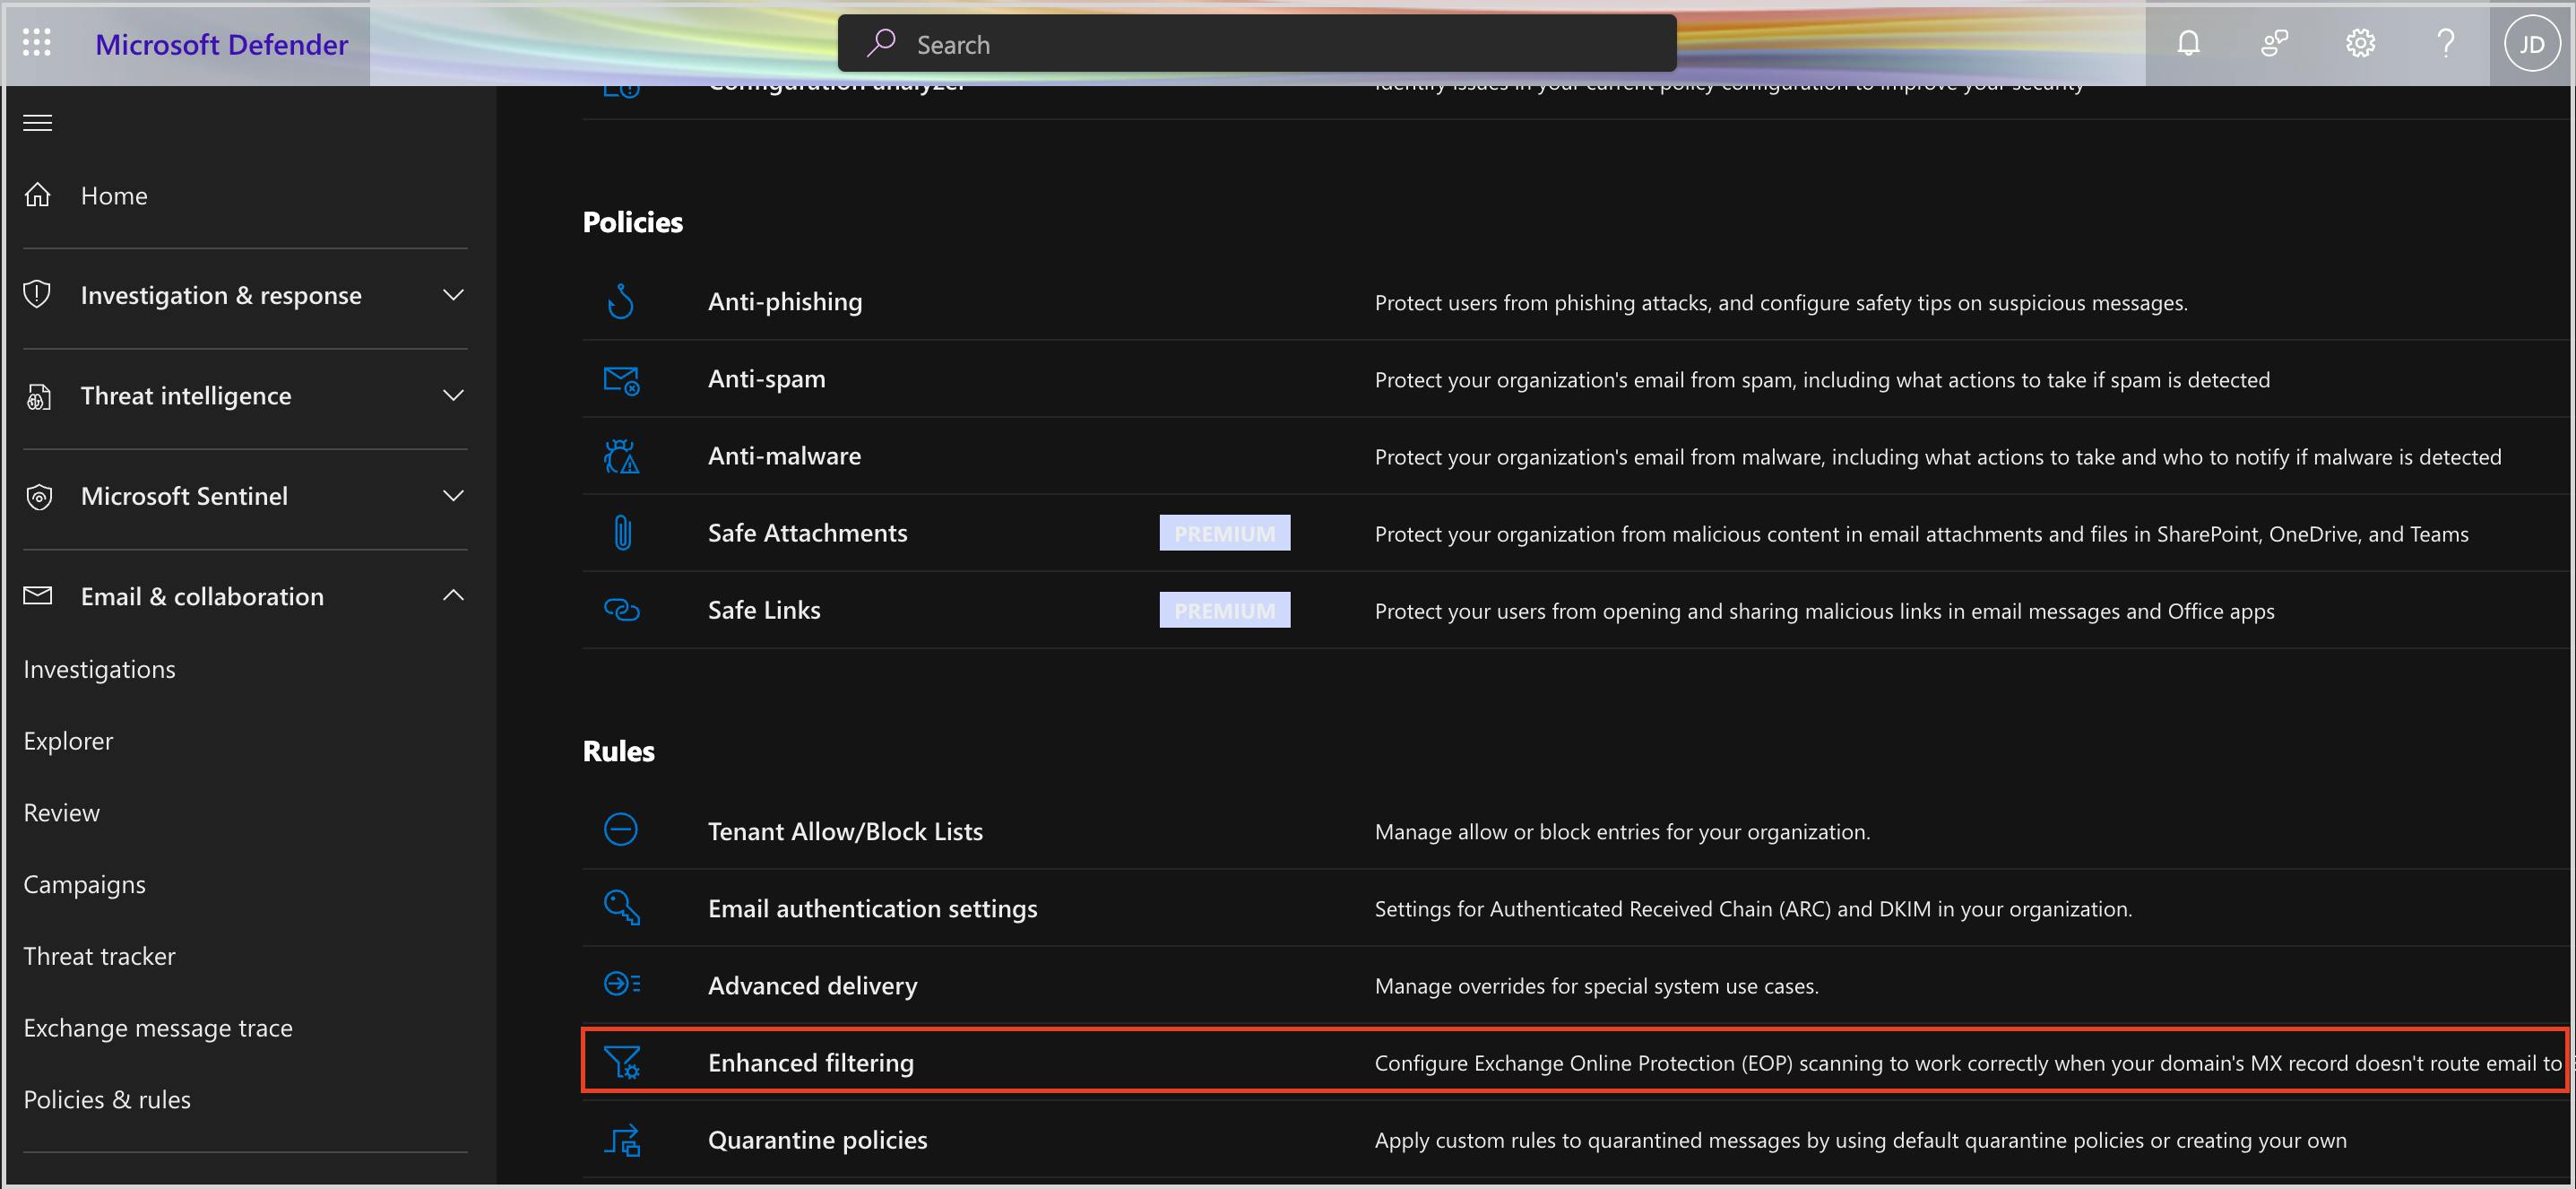Click the Quarantine policies icon
2576x1189 pixels.
[622, 1140]
